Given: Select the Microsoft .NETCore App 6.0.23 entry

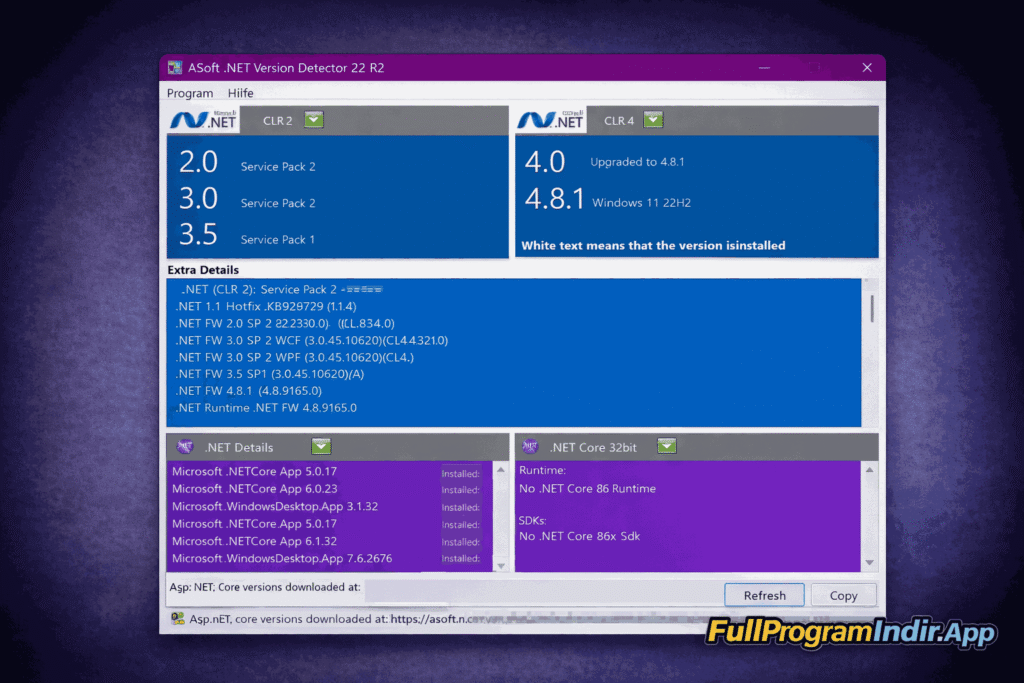Looking at the screenshot, I should (x=255, y=489).
